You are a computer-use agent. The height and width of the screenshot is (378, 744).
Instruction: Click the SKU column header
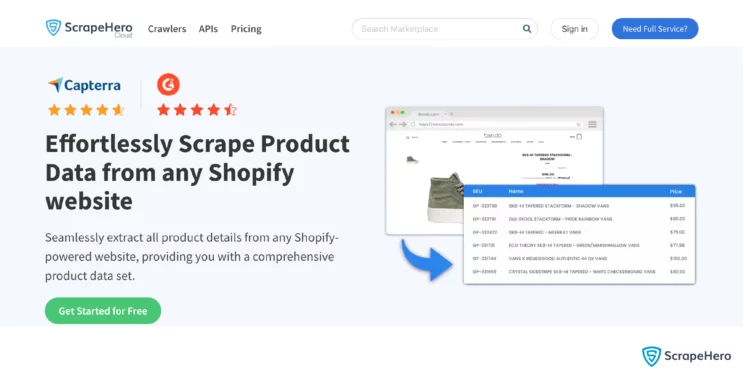tap(477, 191)
